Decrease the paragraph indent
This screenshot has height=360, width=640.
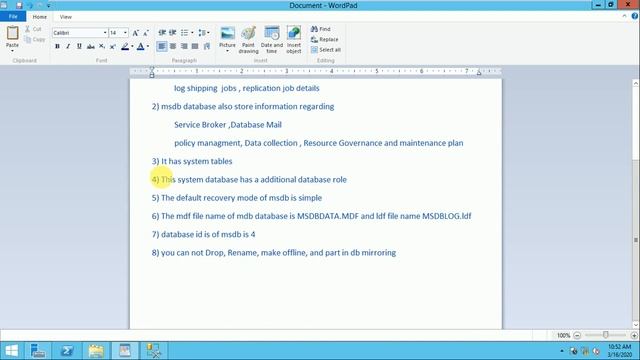tap(162, 33)
